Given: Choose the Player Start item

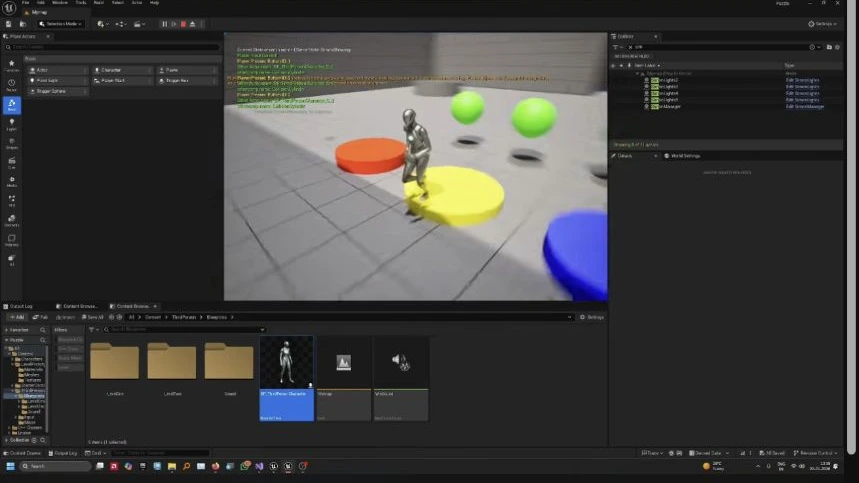Looking at the screenshot, I should coord(122,80).
